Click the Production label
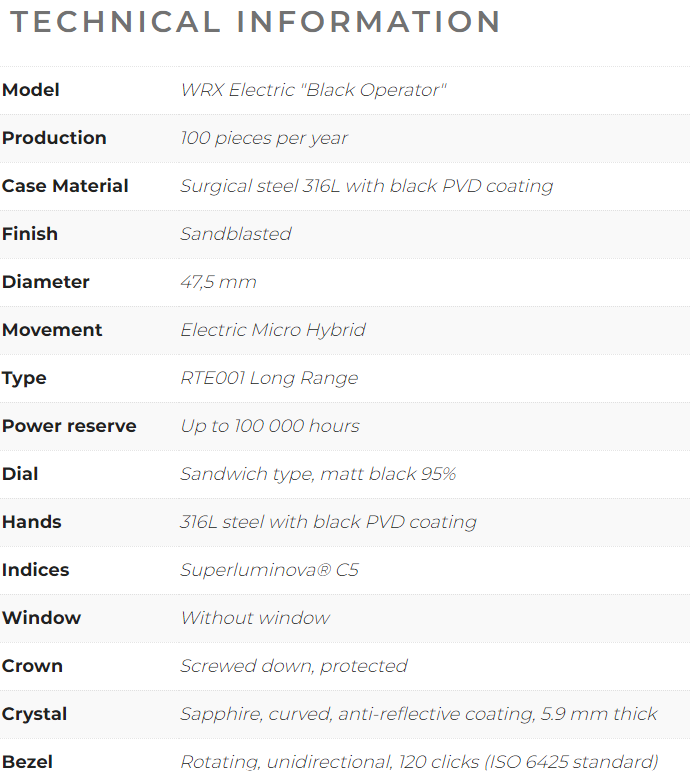The width and height of the screenshot is (690, 772). click(54, 138)
